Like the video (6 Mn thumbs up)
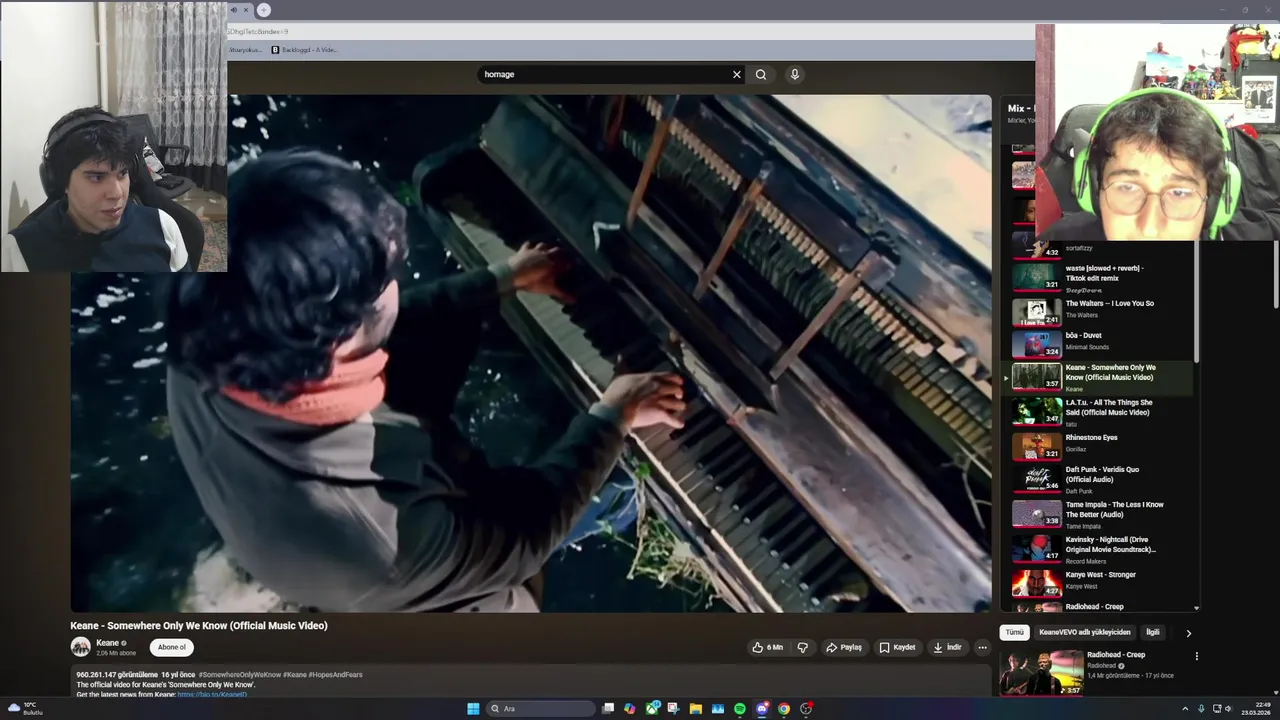 click(768, 647)
